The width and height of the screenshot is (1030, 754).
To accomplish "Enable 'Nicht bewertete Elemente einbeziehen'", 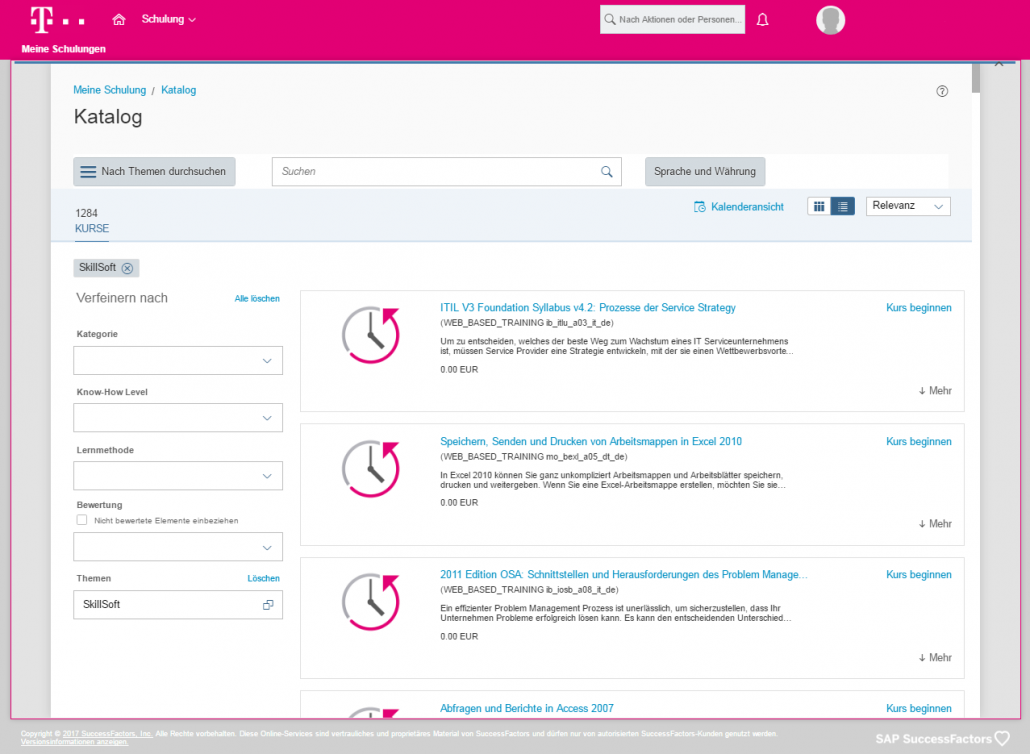I will tap(83, 520).
